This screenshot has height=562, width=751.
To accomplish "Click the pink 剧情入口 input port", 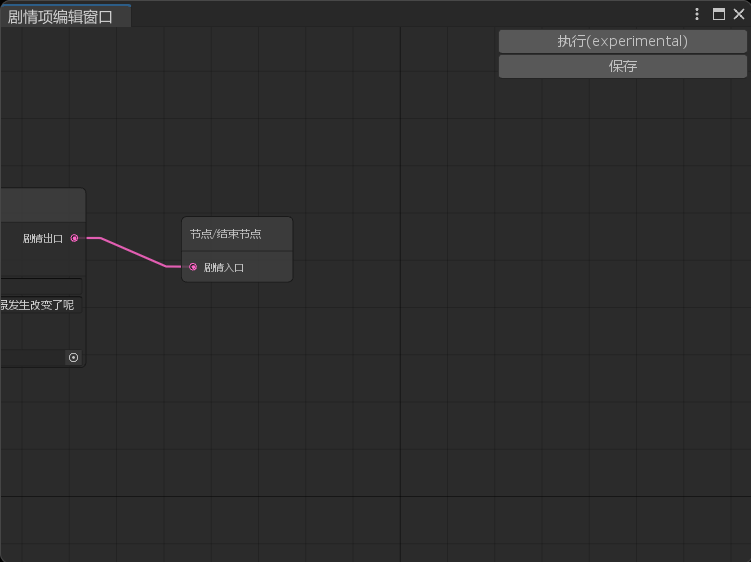I will 193,267.
